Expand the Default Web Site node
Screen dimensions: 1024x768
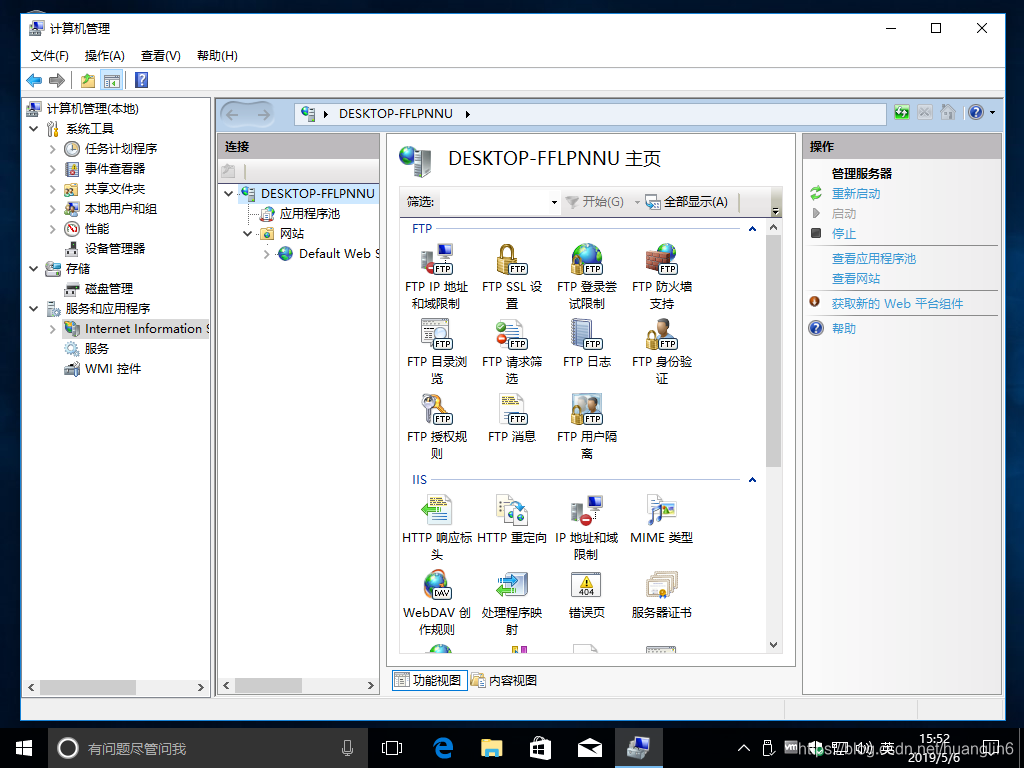coord(266,254)
